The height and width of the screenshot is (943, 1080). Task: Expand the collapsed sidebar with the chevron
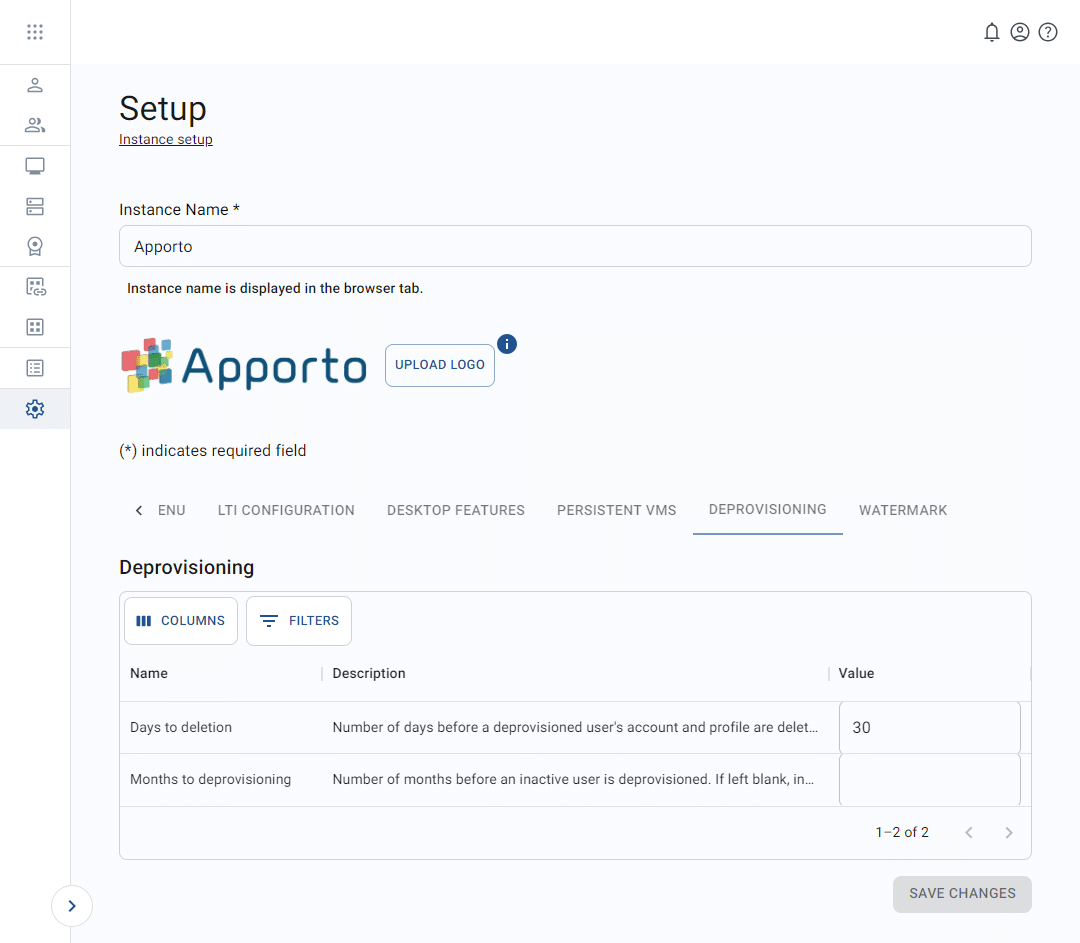coord(71,905)
